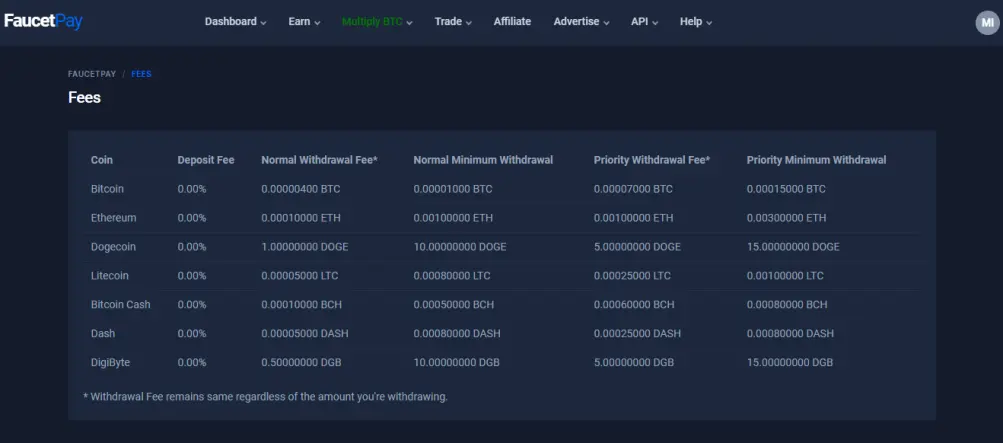Select the Coin column header
Screen dimensions: 1003x443
(x=102, y=160)
